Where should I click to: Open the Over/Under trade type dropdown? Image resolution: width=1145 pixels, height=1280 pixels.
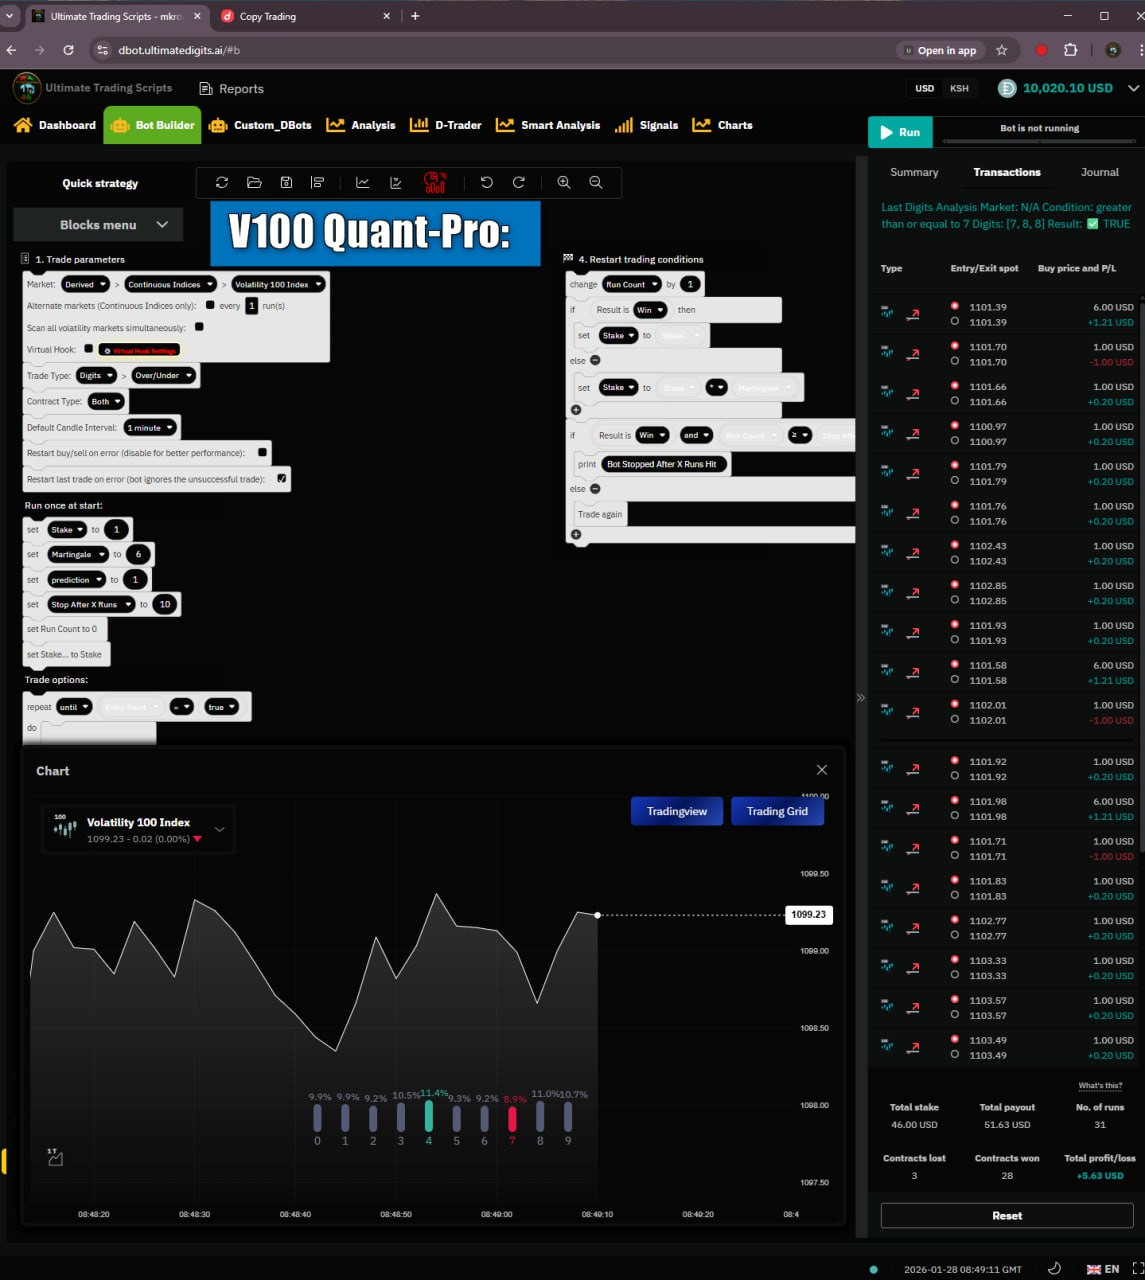pos(164,376)
